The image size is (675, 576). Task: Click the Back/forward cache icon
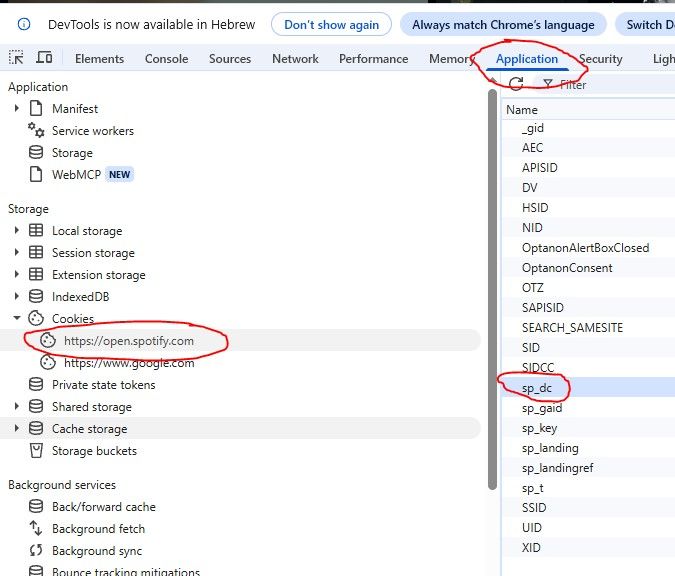tap(36, 507)
